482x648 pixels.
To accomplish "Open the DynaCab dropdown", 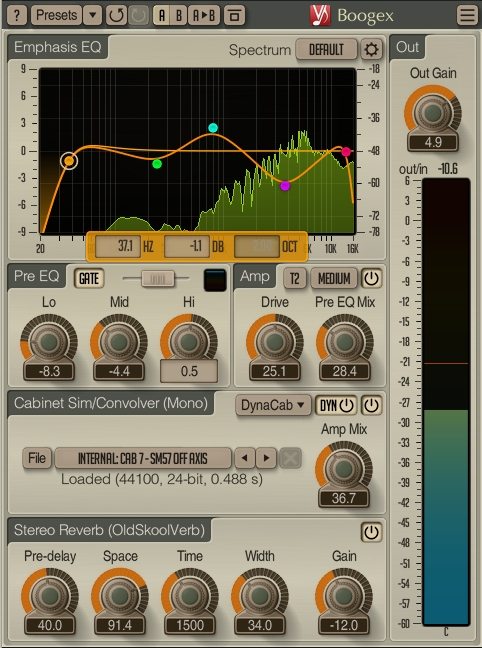I will (273, 405).
